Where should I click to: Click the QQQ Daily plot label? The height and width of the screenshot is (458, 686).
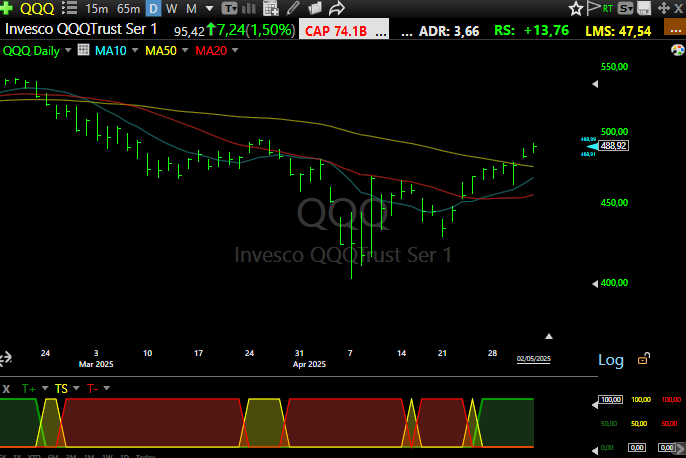pyautogui.click(x=31, y=51)
